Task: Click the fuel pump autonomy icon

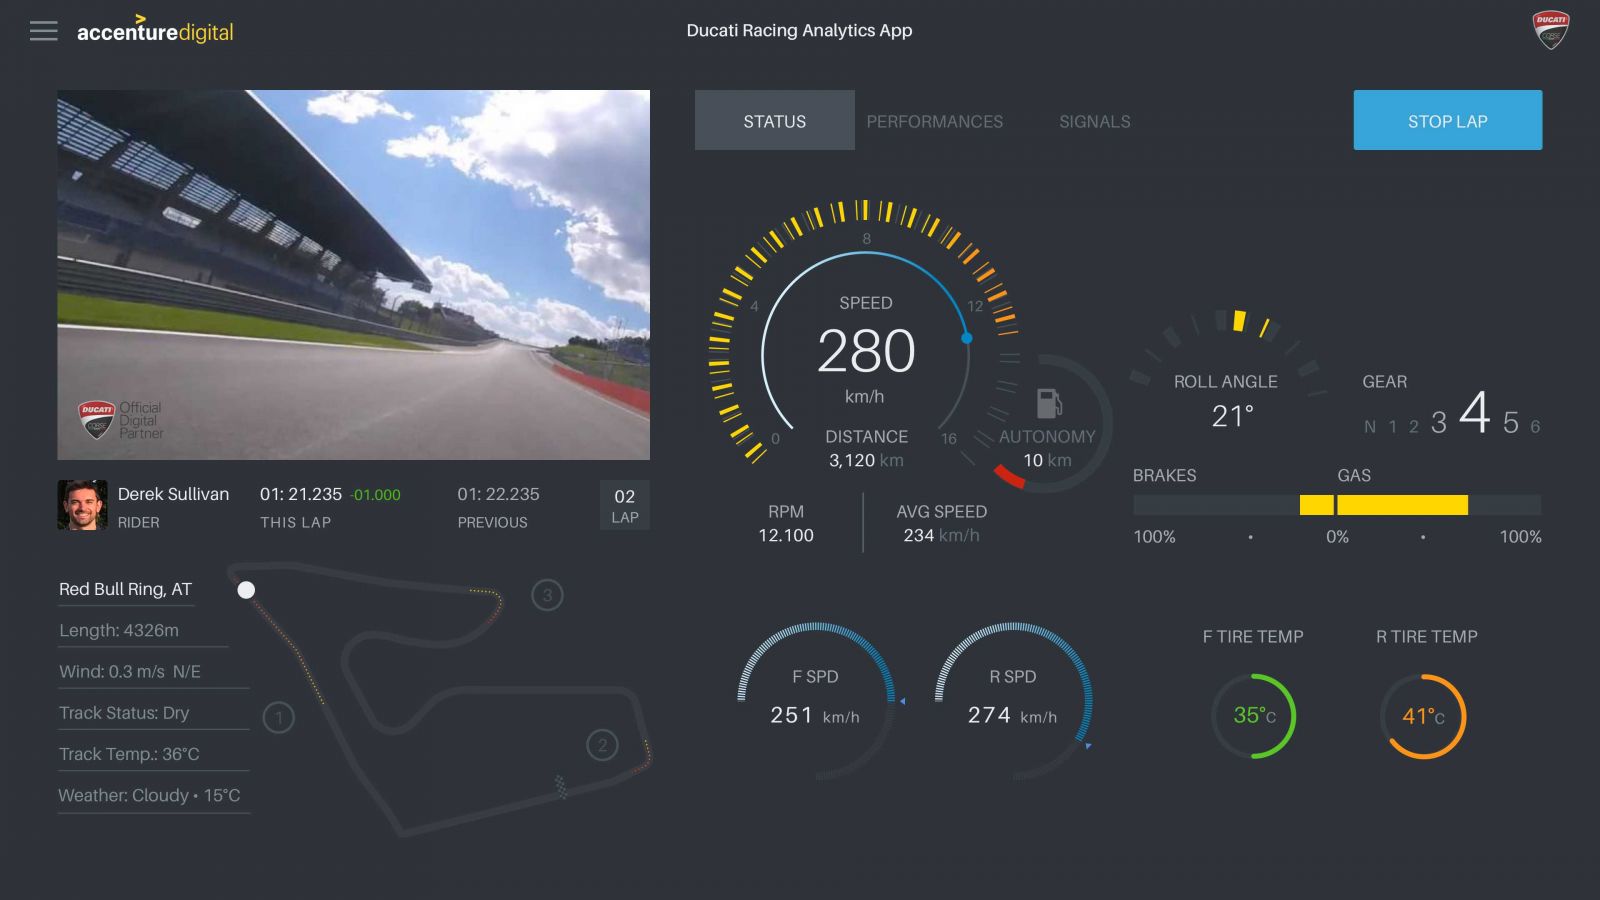Action: click(1048, 403)
